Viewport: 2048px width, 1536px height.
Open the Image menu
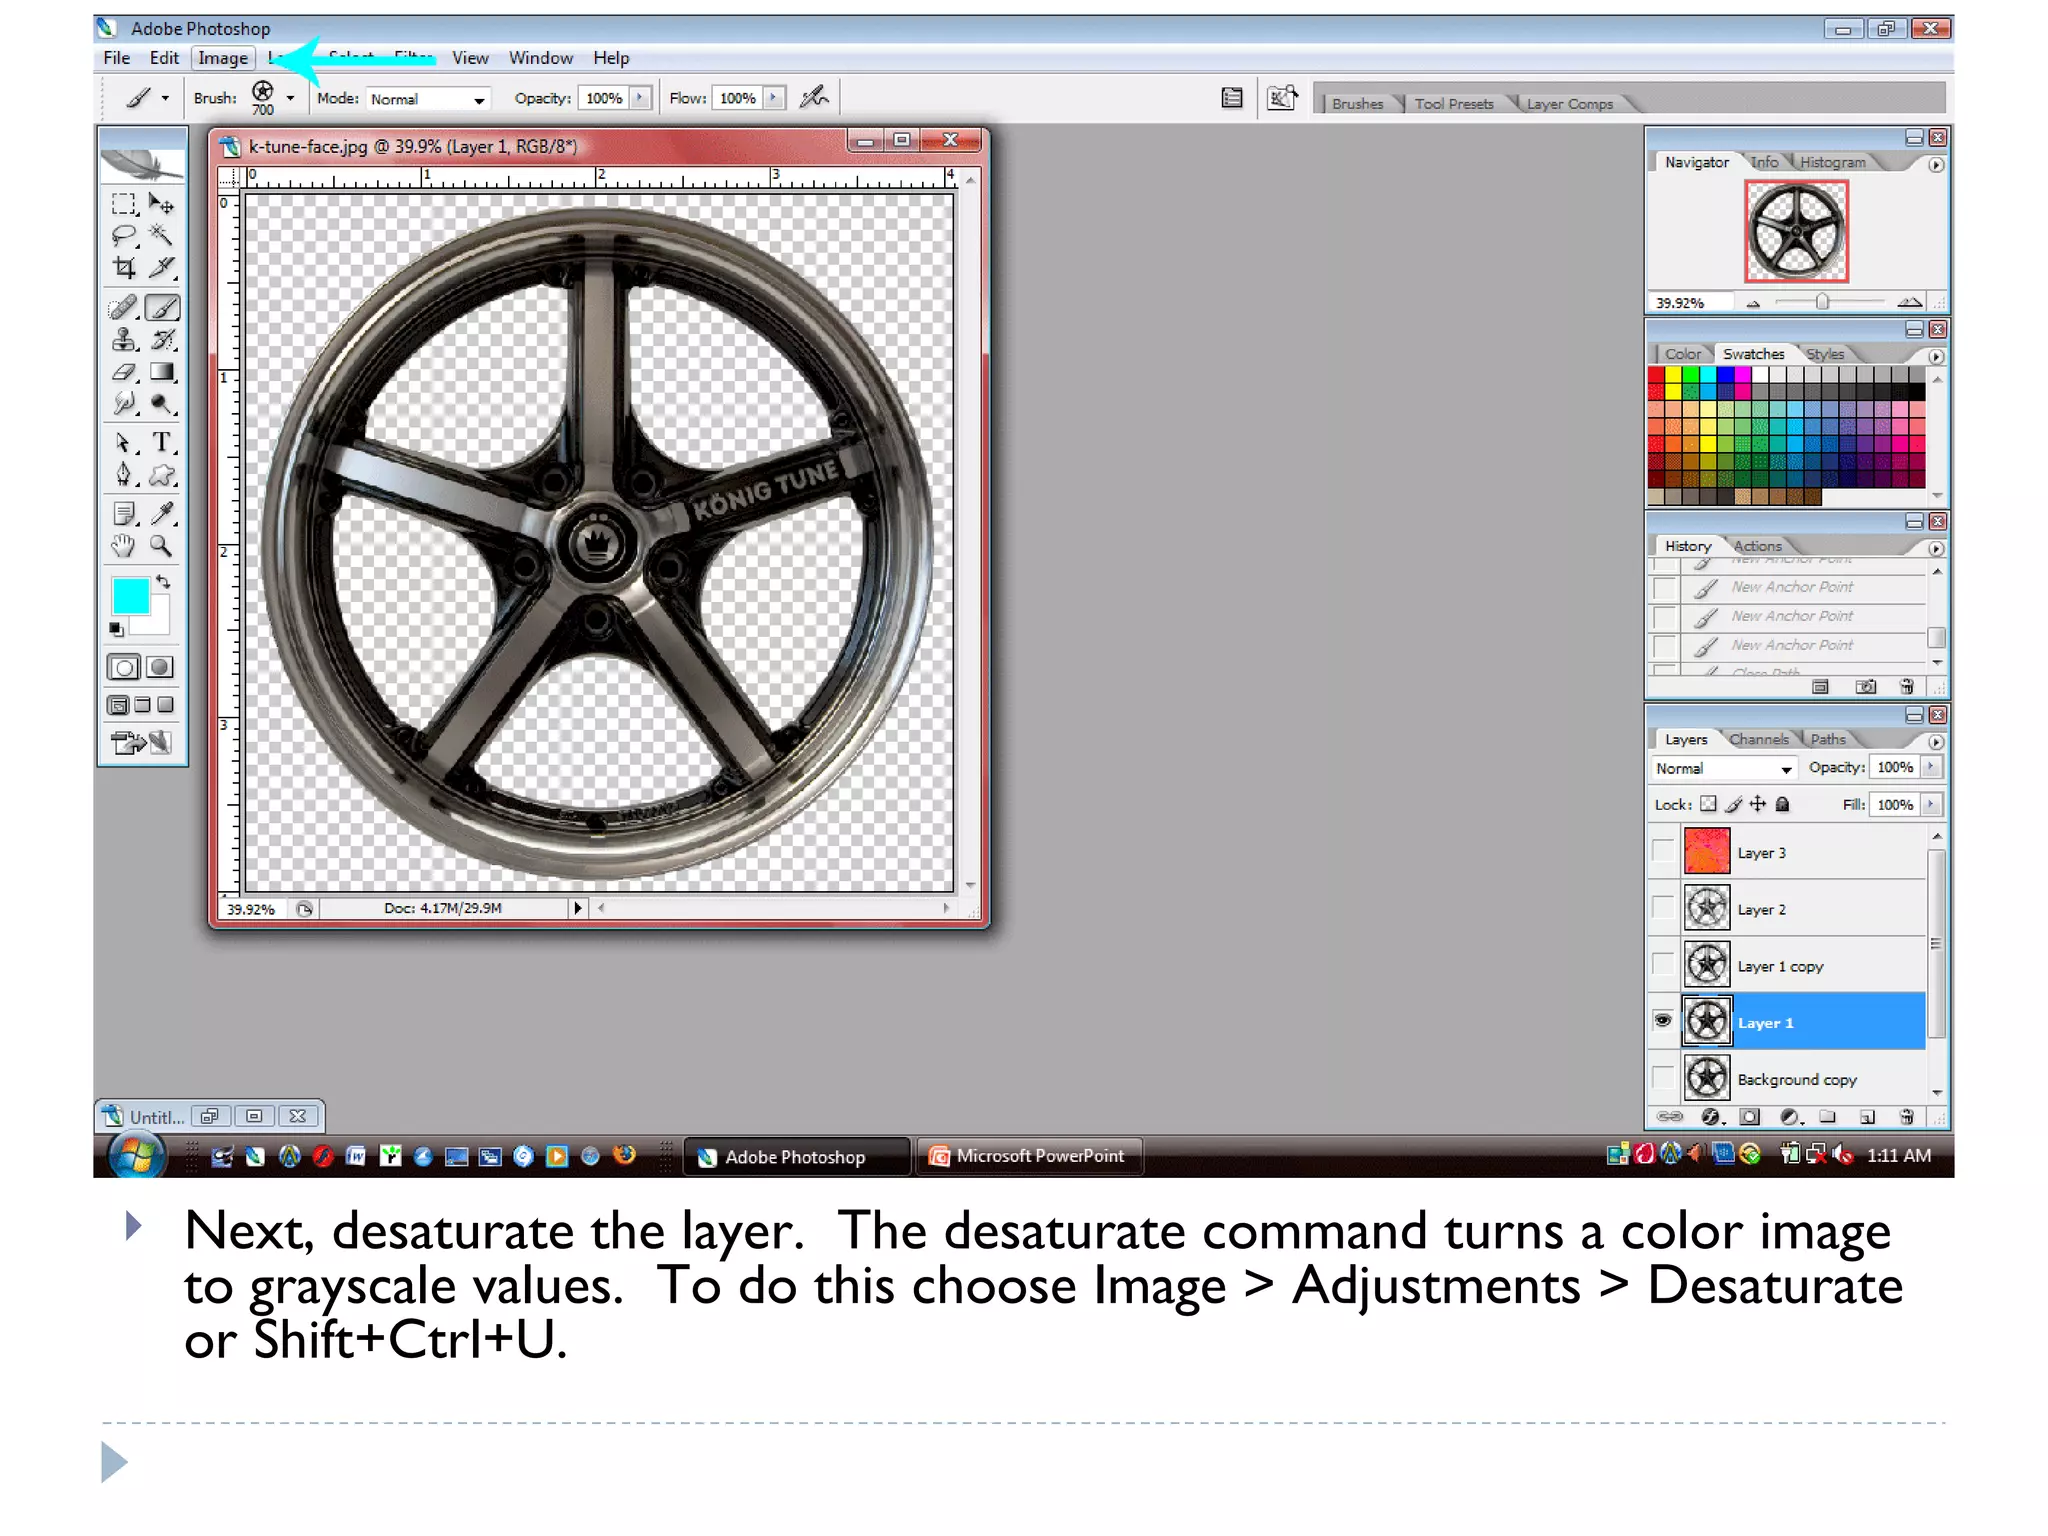tap(222, 58)
